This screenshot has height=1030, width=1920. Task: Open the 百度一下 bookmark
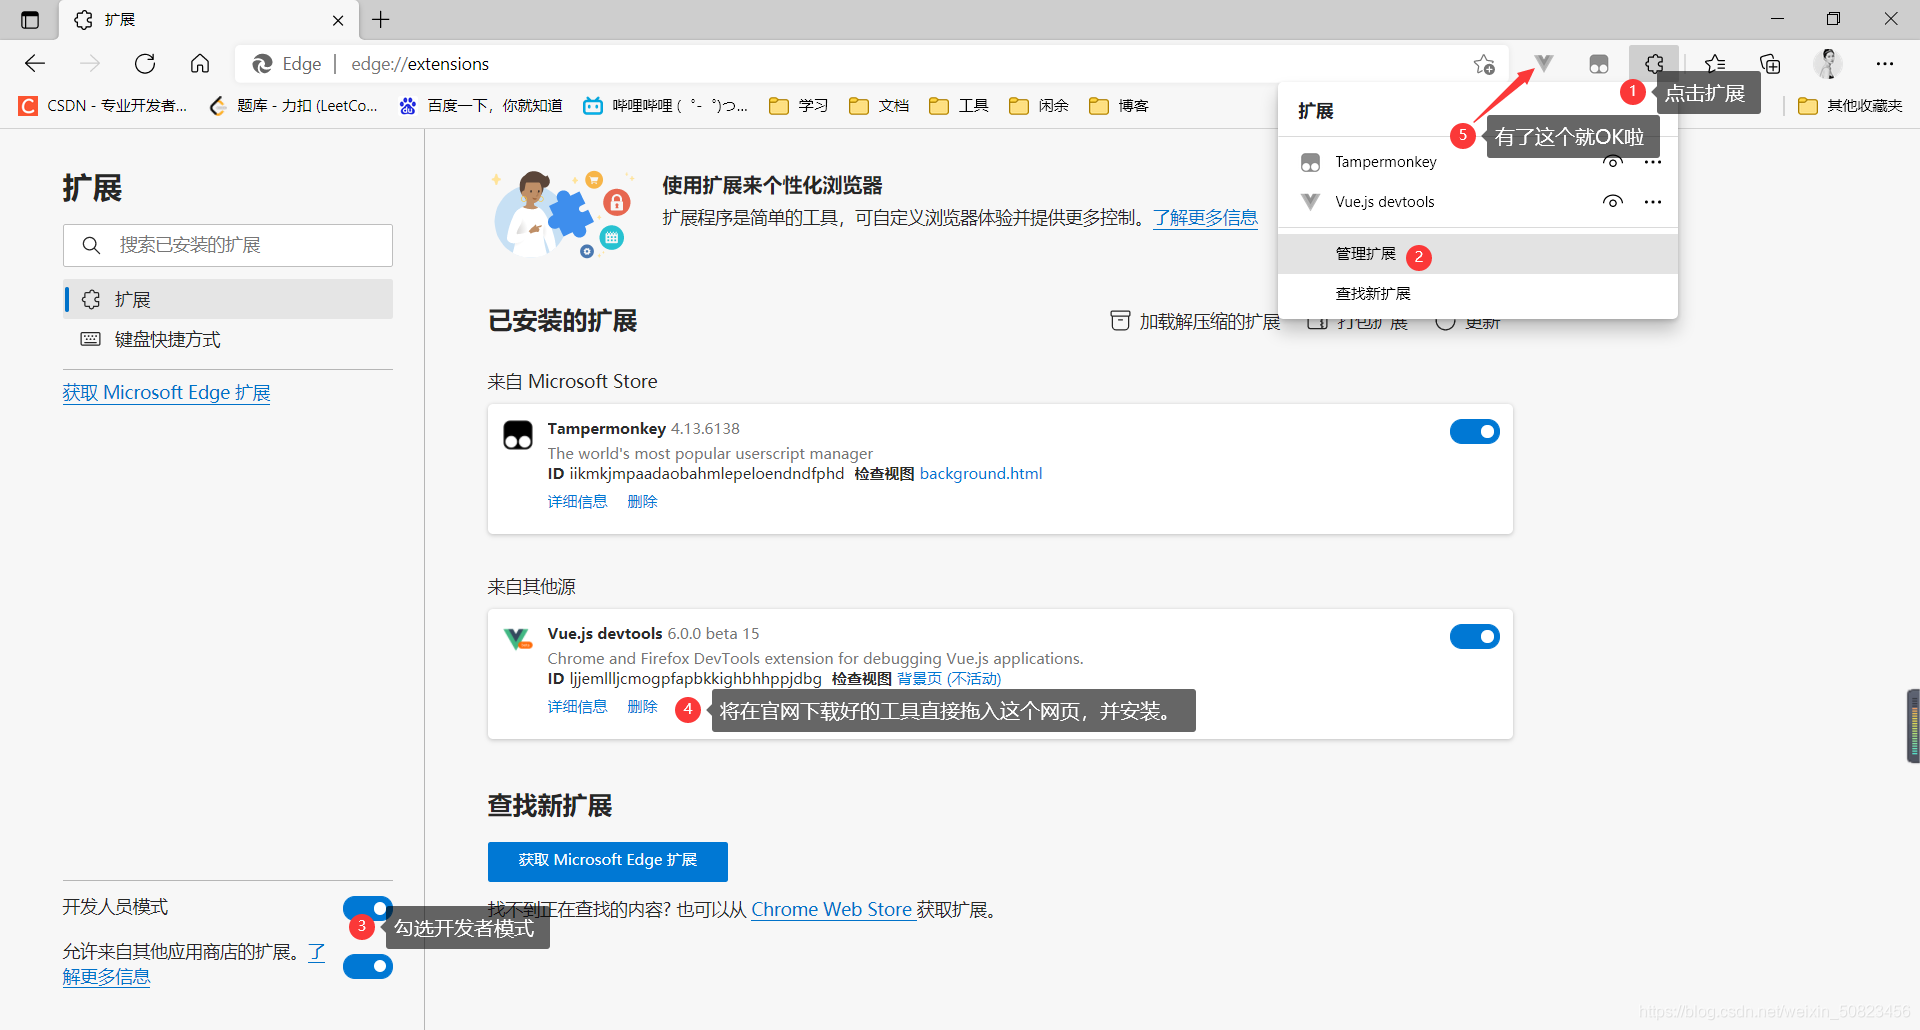(480, 106)
